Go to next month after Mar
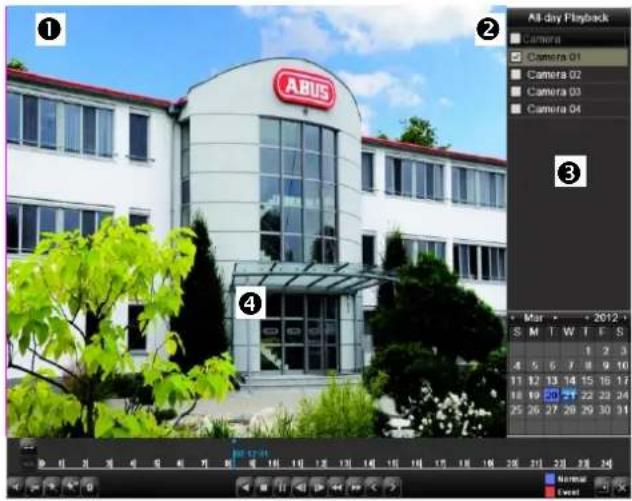The image size is (632, 501). pos(555,318)
